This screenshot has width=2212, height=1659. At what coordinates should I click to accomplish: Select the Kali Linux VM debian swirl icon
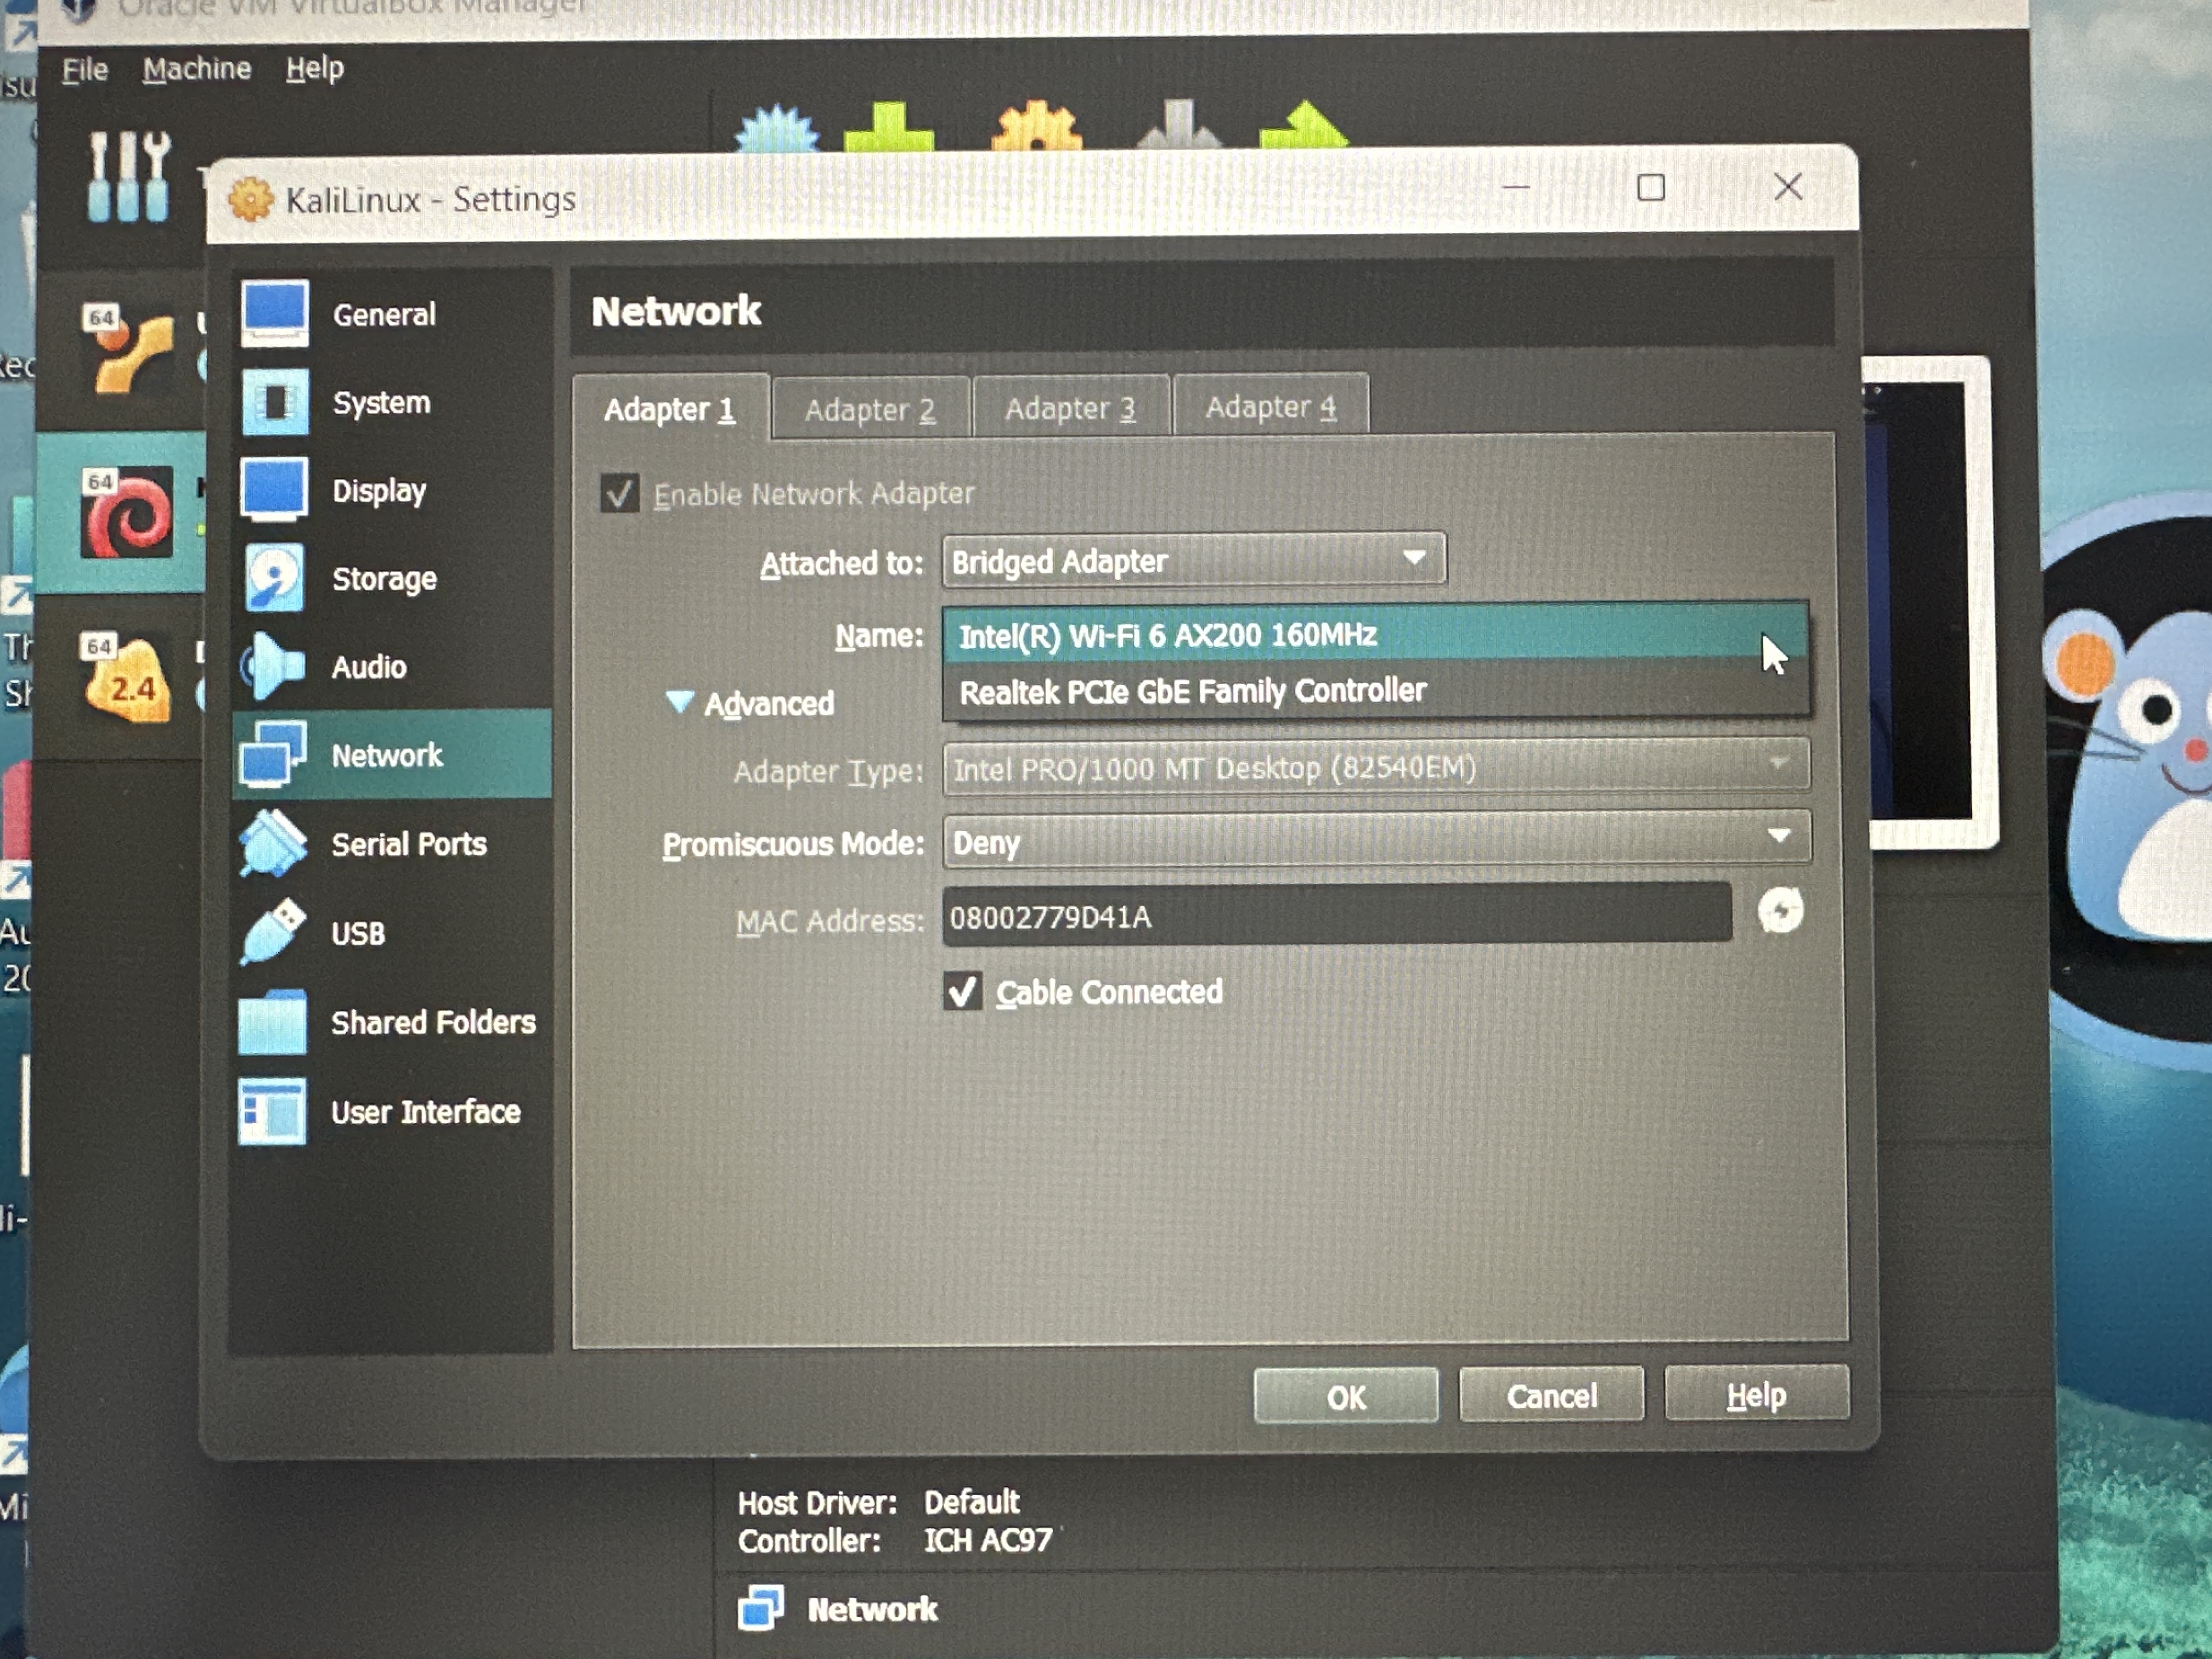point(127,513)
